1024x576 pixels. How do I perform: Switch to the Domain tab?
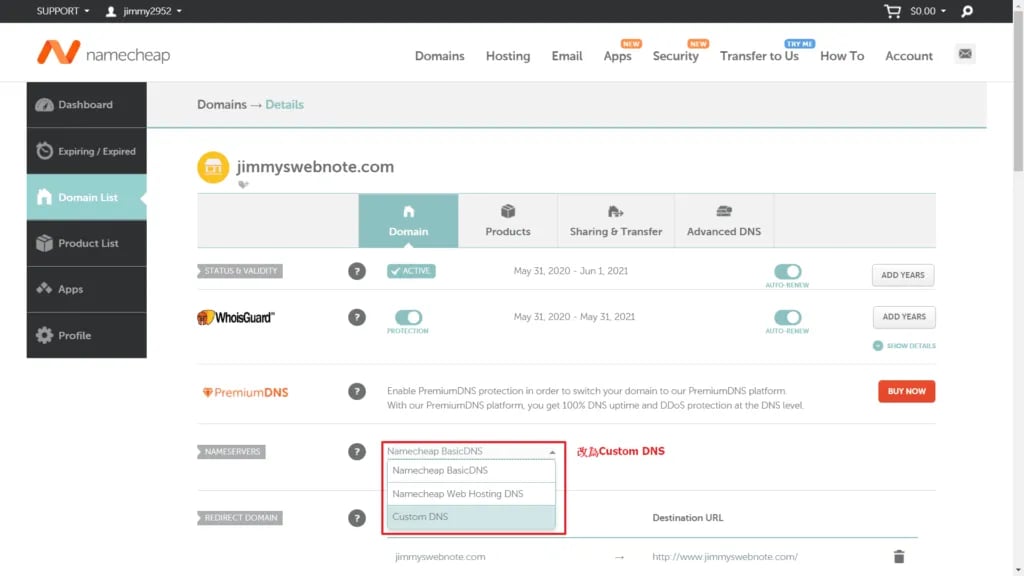click(408, 221)
